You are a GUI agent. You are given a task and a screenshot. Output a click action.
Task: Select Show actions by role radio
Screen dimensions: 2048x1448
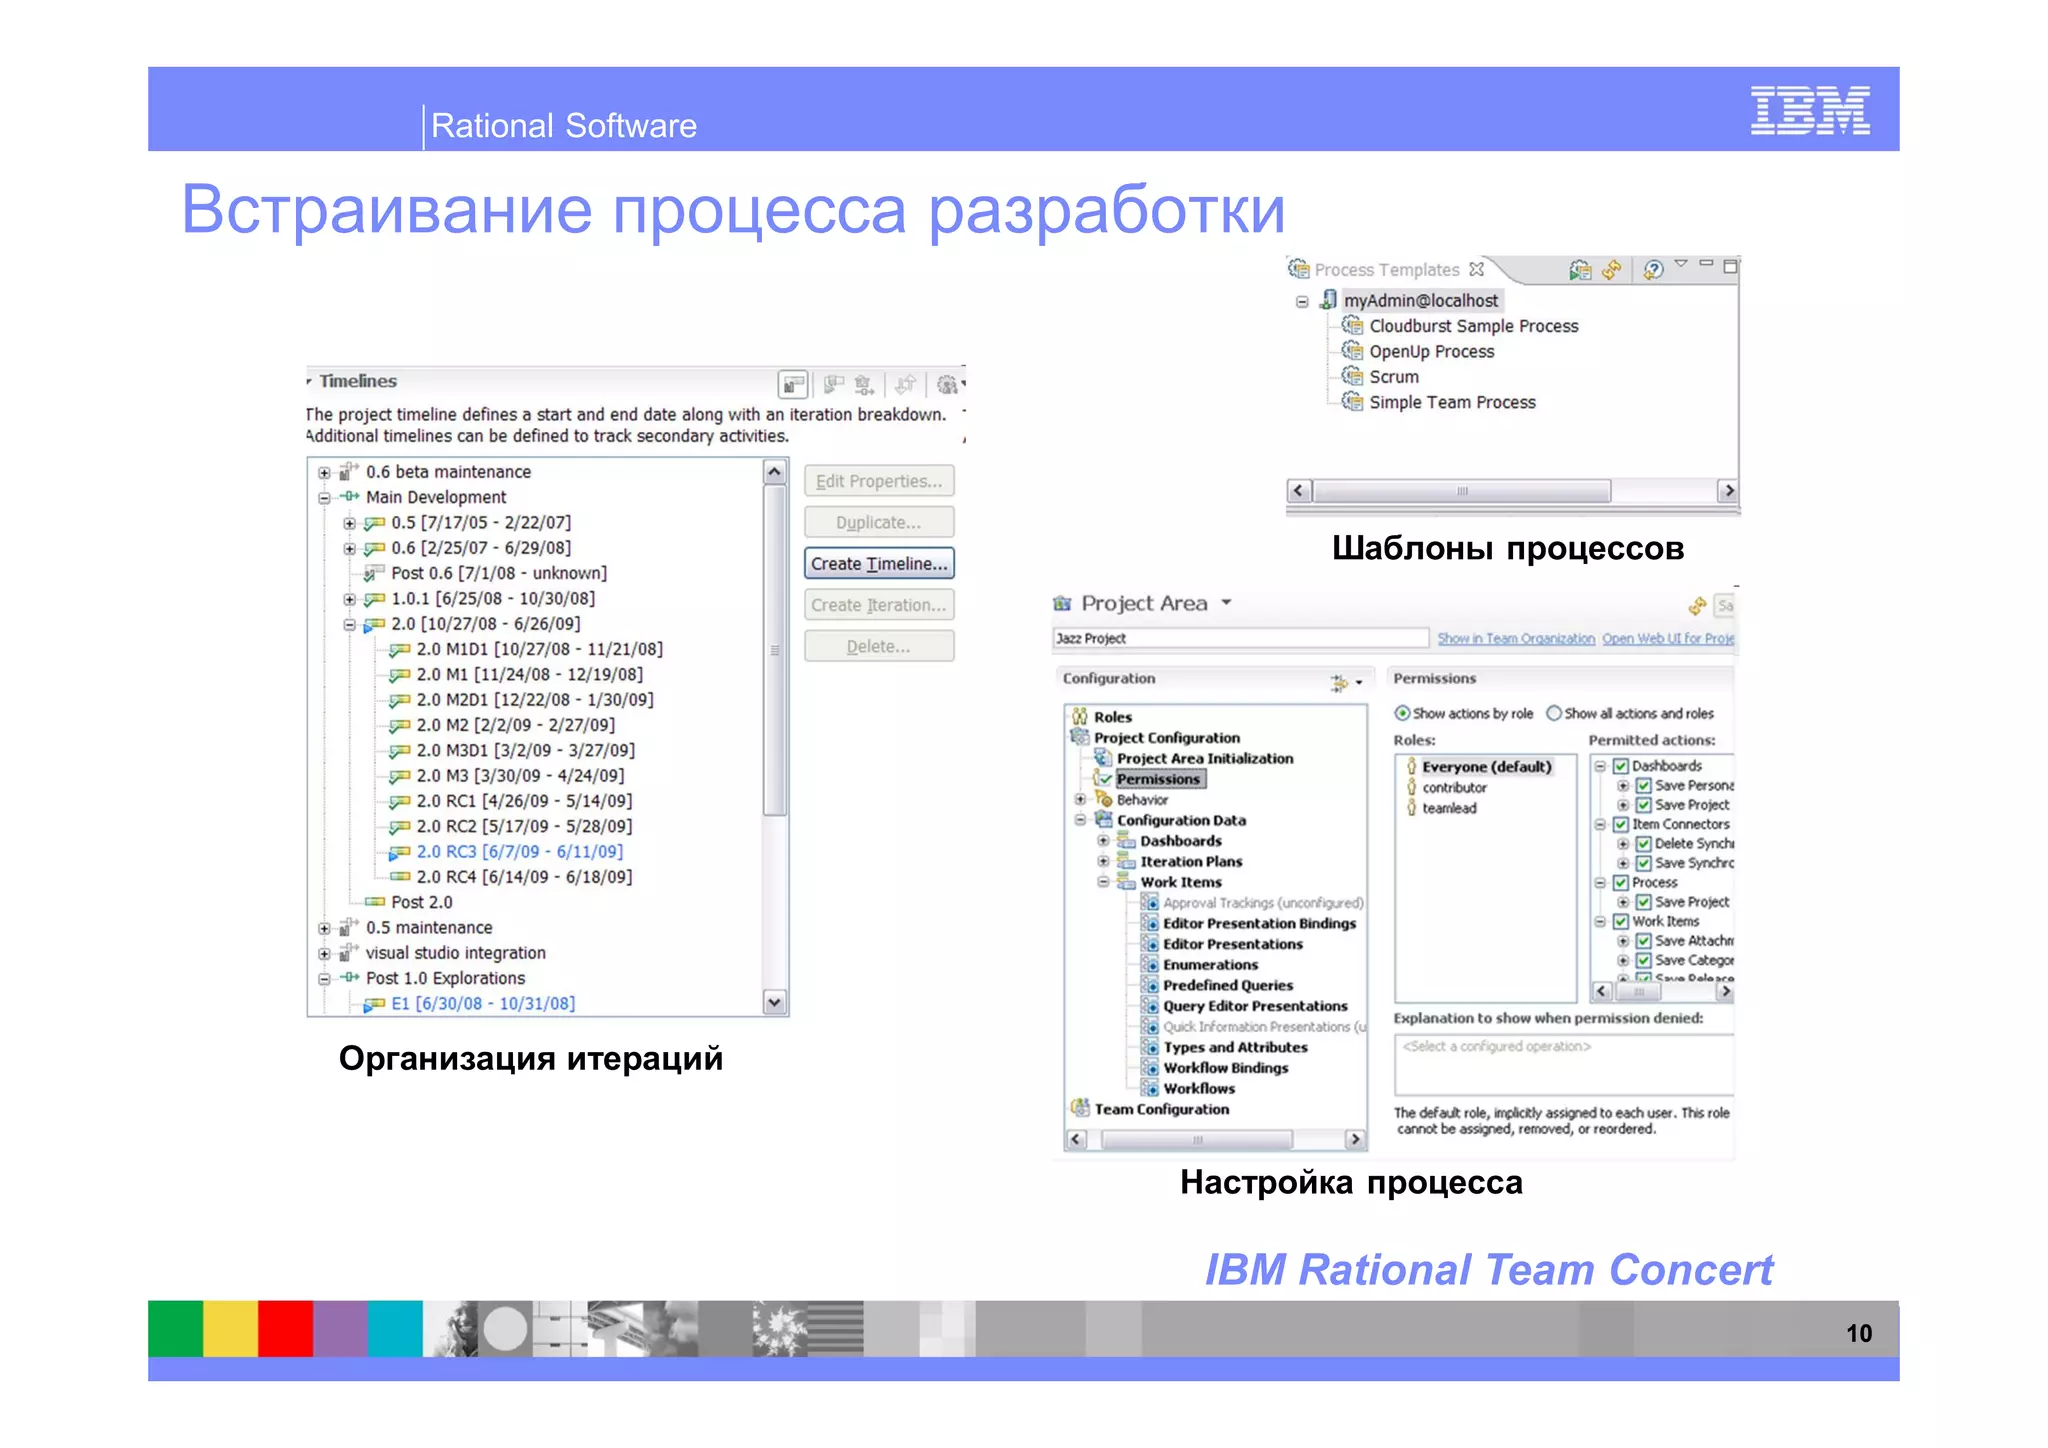[1402, 713]
